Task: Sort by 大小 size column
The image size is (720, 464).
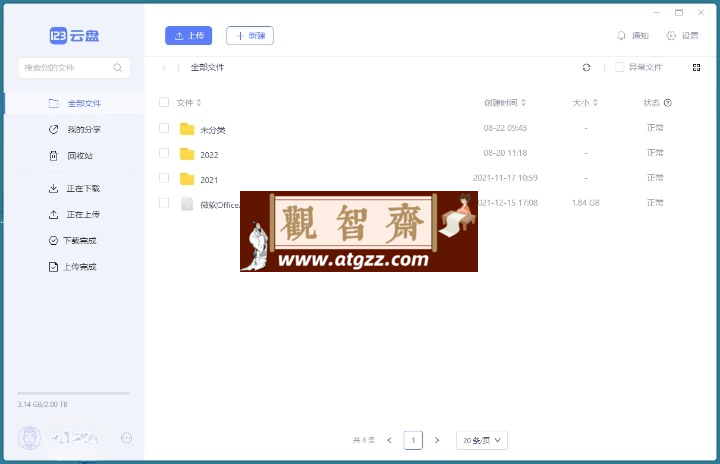Action: pos(585,102)
